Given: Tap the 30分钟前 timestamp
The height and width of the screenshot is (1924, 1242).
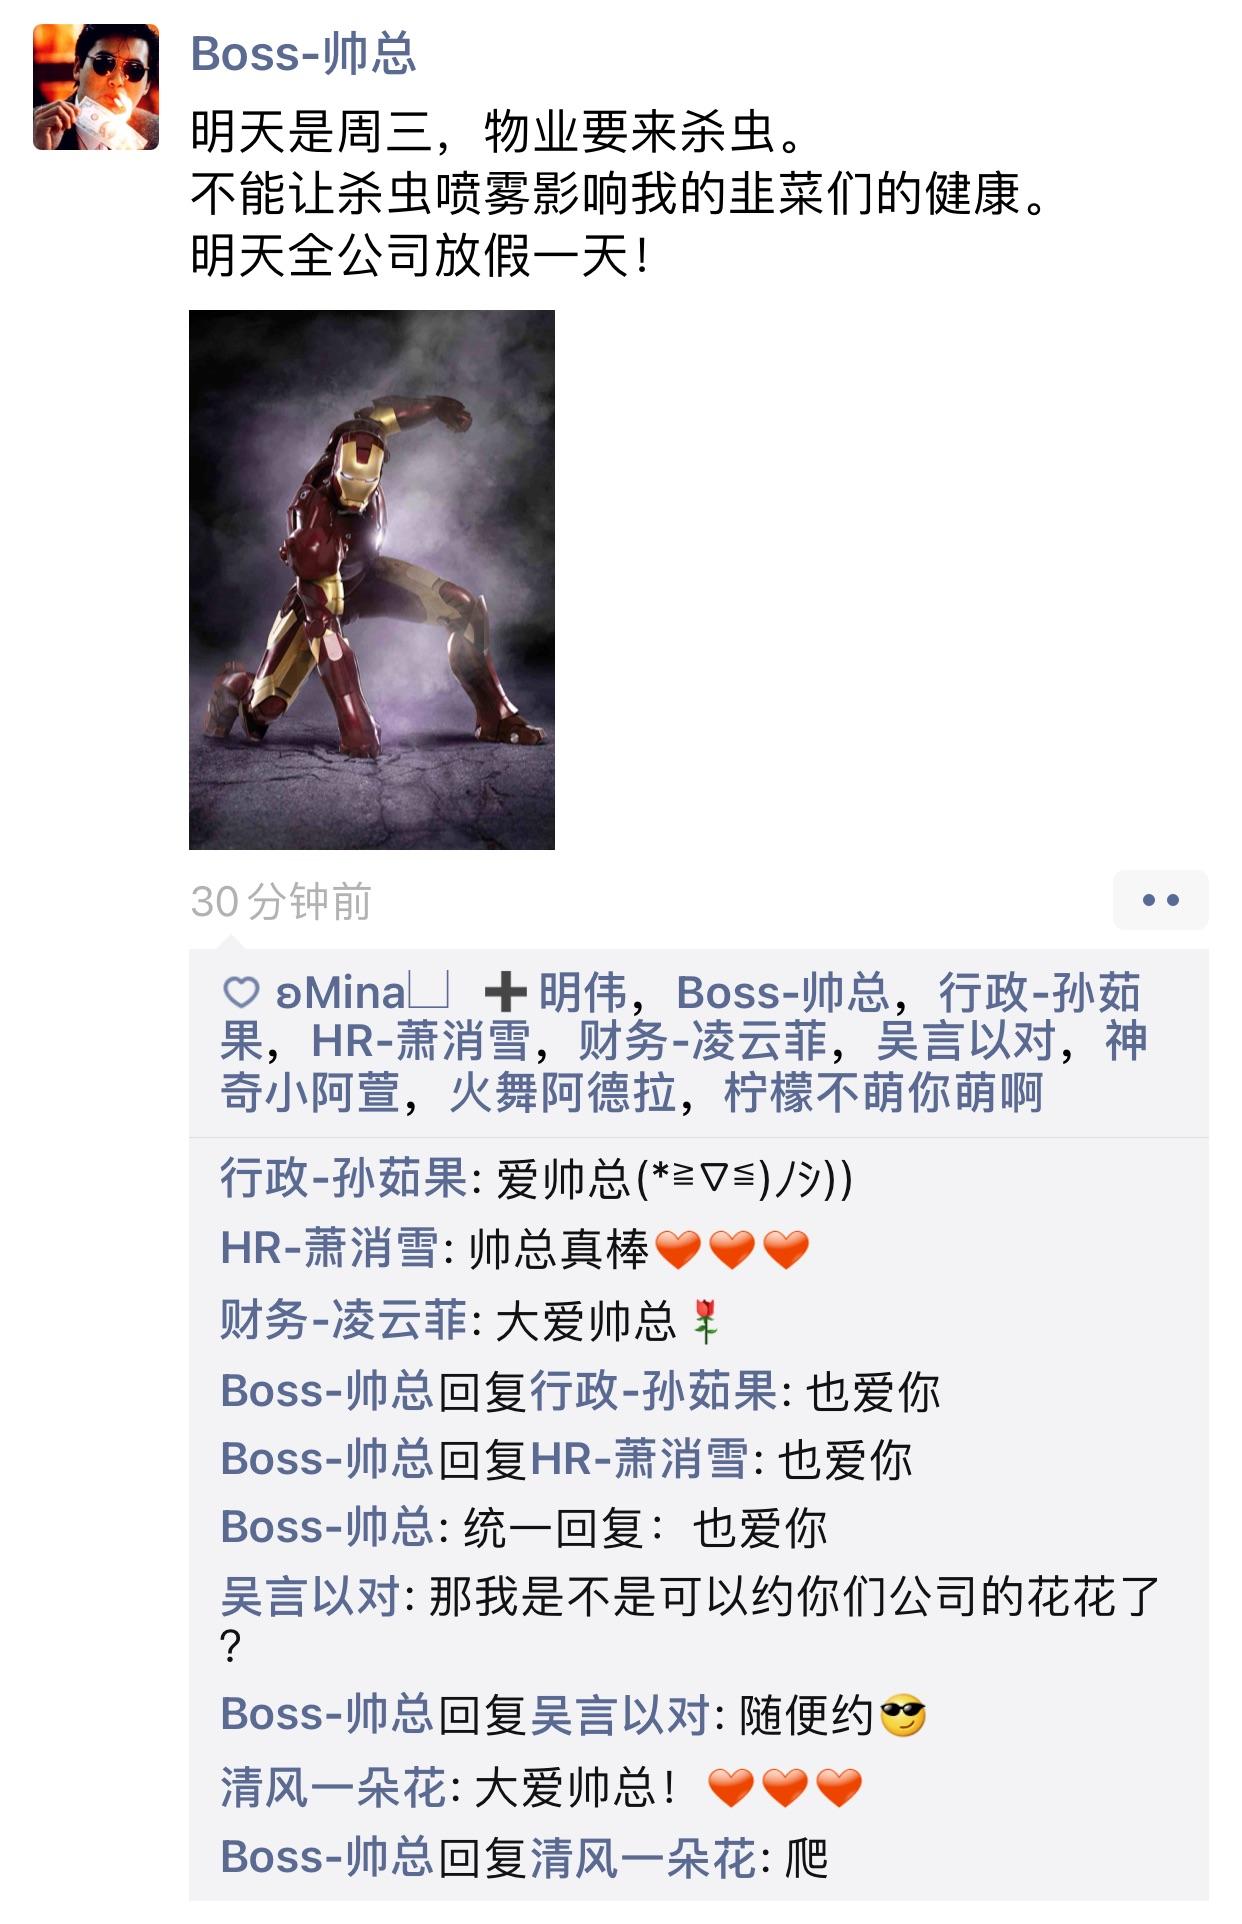Looking at the screenshot, I should click(x=281, y=902).
